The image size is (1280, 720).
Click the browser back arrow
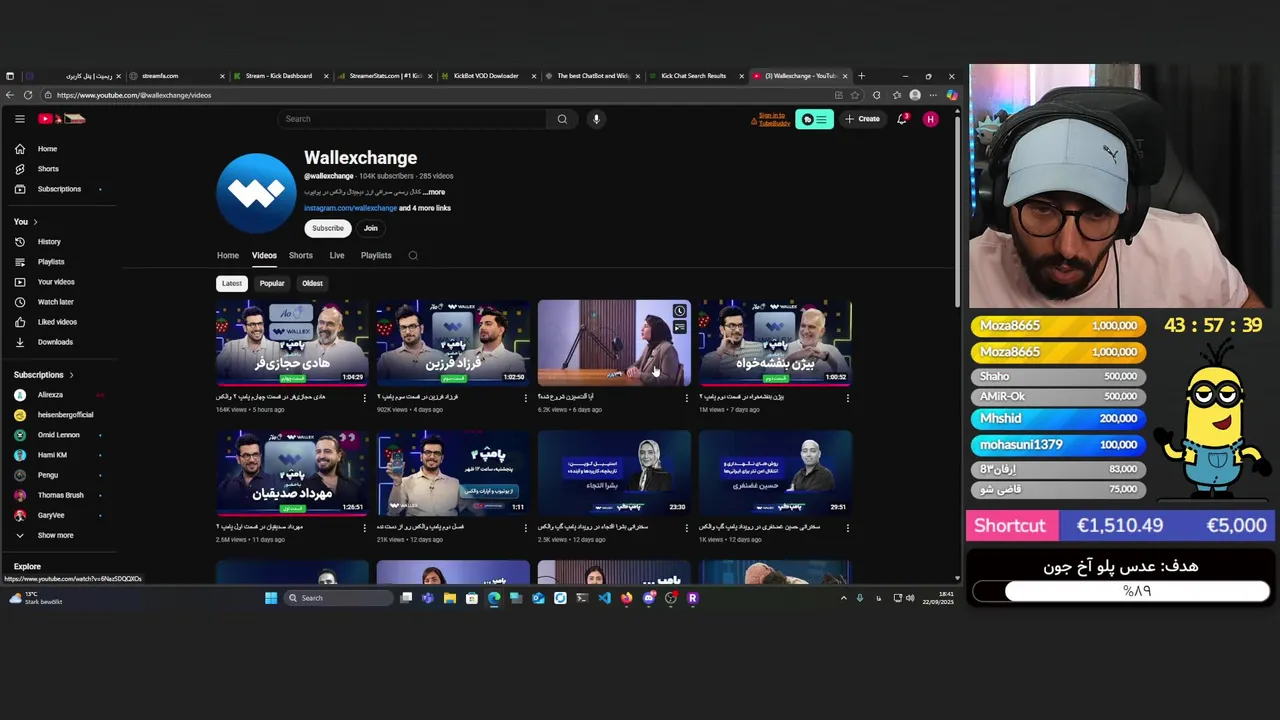9,95
